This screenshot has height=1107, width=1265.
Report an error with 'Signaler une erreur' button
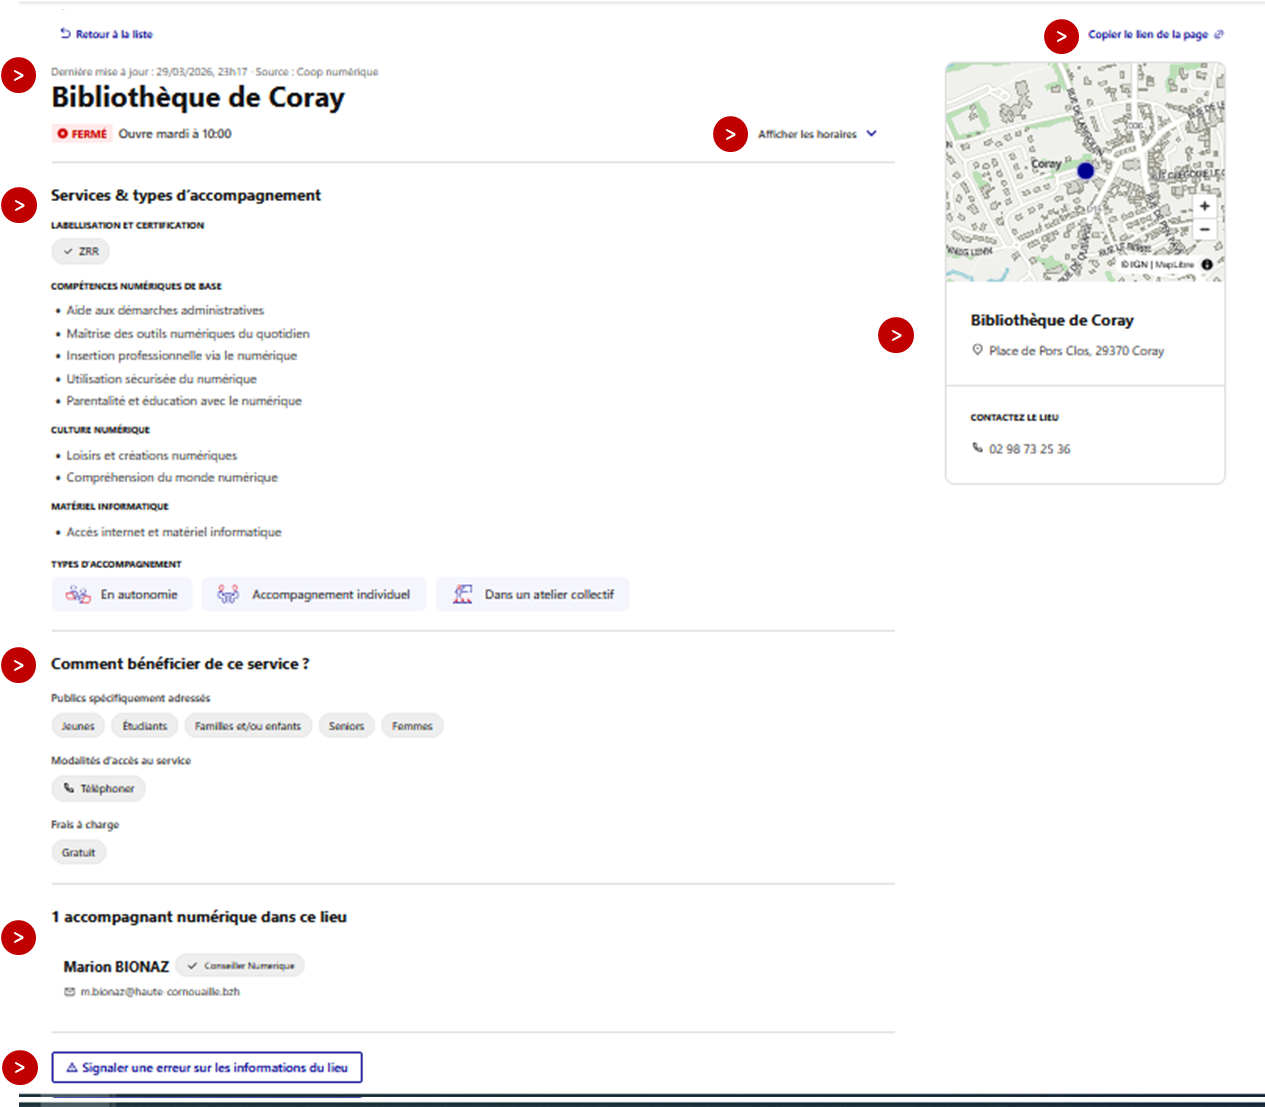pyautogui.click(x=207, y=1067)
